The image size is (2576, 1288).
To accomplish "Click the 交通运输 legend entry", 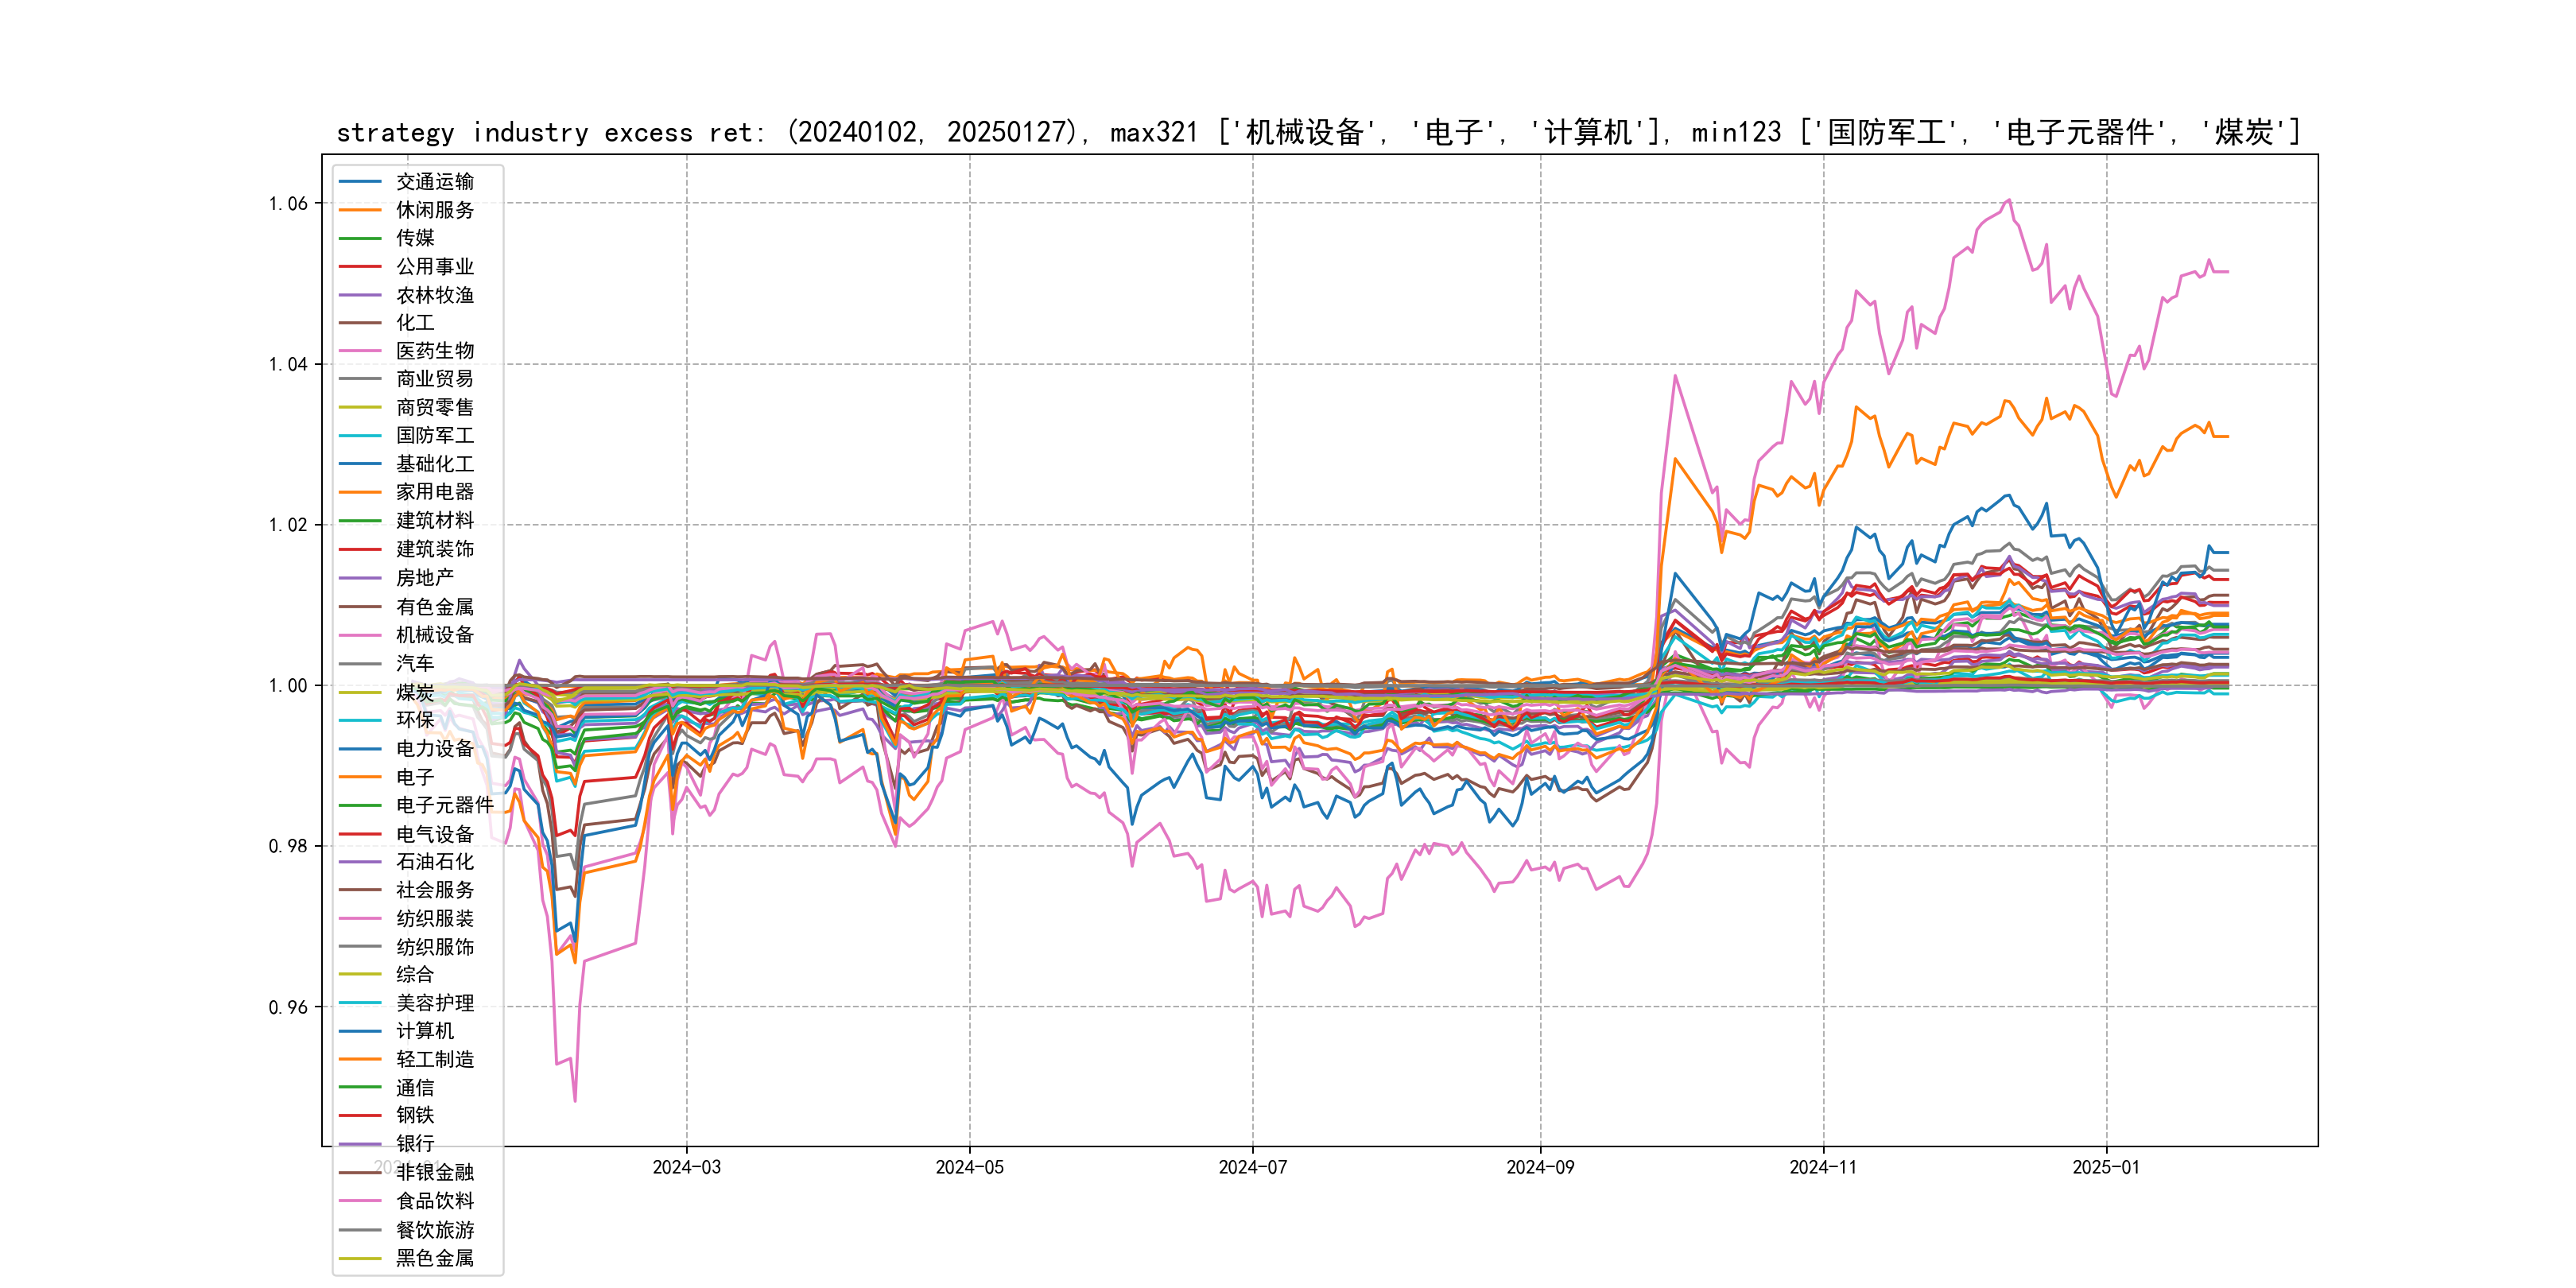I will pos(434,181).
